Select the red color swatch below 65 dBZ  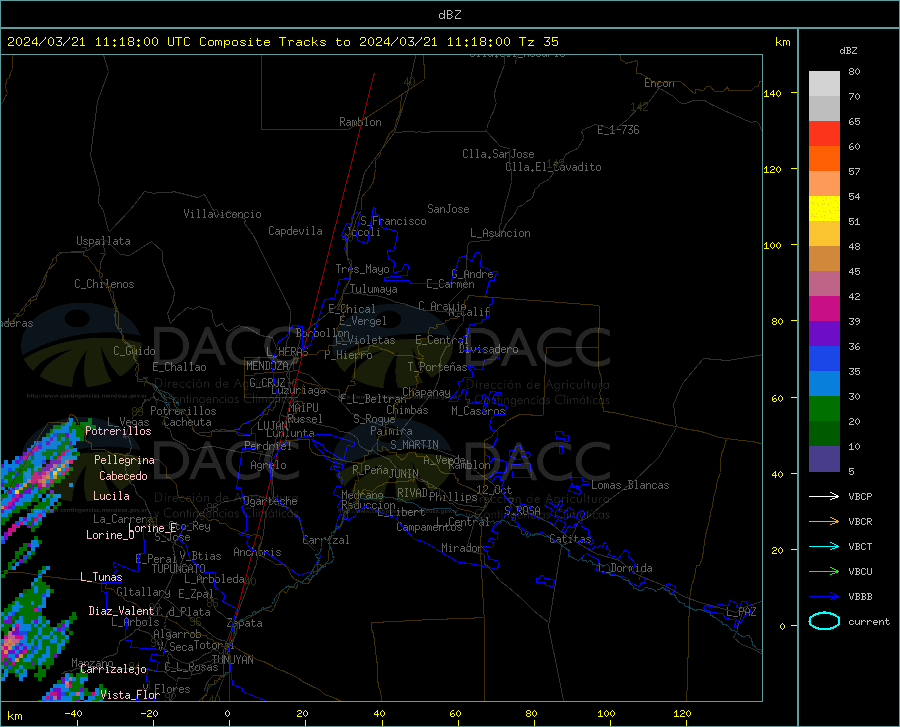point(824,134)
